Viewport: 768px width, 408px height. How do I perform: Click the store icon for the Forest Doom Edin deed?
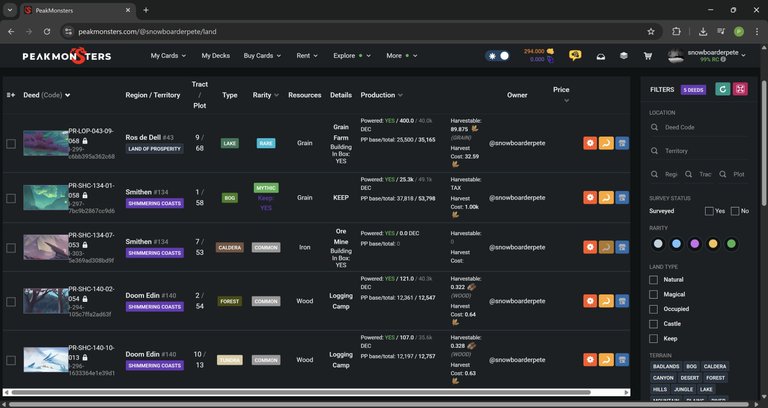[622, 301]
